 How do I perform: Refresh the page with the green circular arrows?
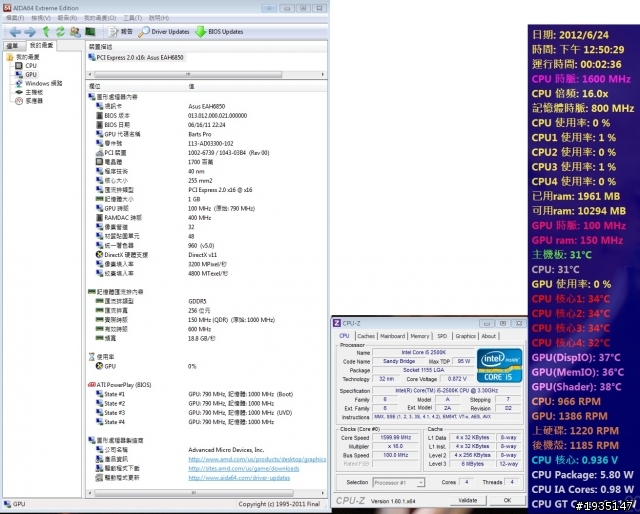point(60,31)
